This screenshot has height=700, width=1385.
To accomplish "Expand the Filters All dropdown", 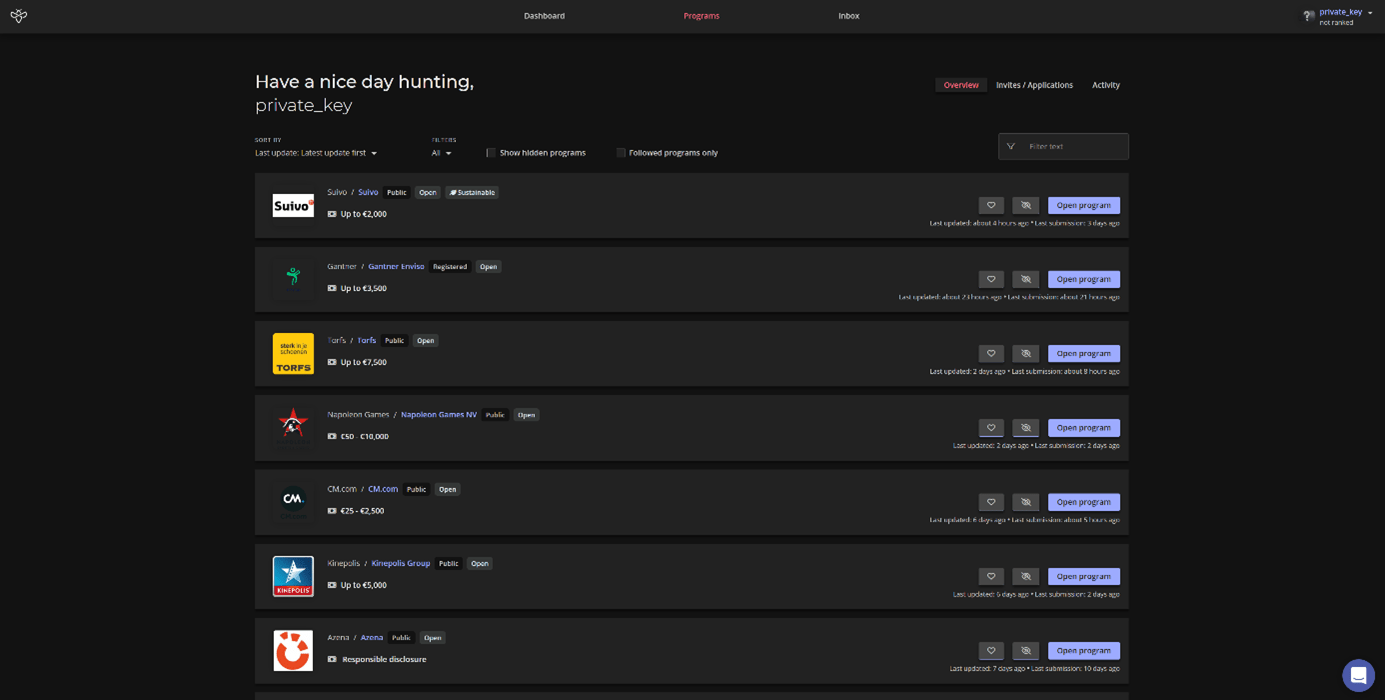I will pyautogui.click(x=441, y=153).
